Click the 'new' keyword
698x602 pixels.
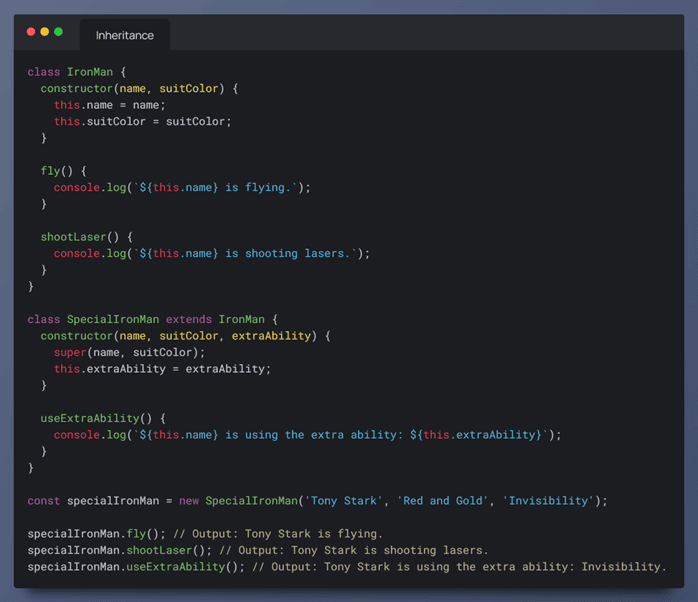[189, 501]
